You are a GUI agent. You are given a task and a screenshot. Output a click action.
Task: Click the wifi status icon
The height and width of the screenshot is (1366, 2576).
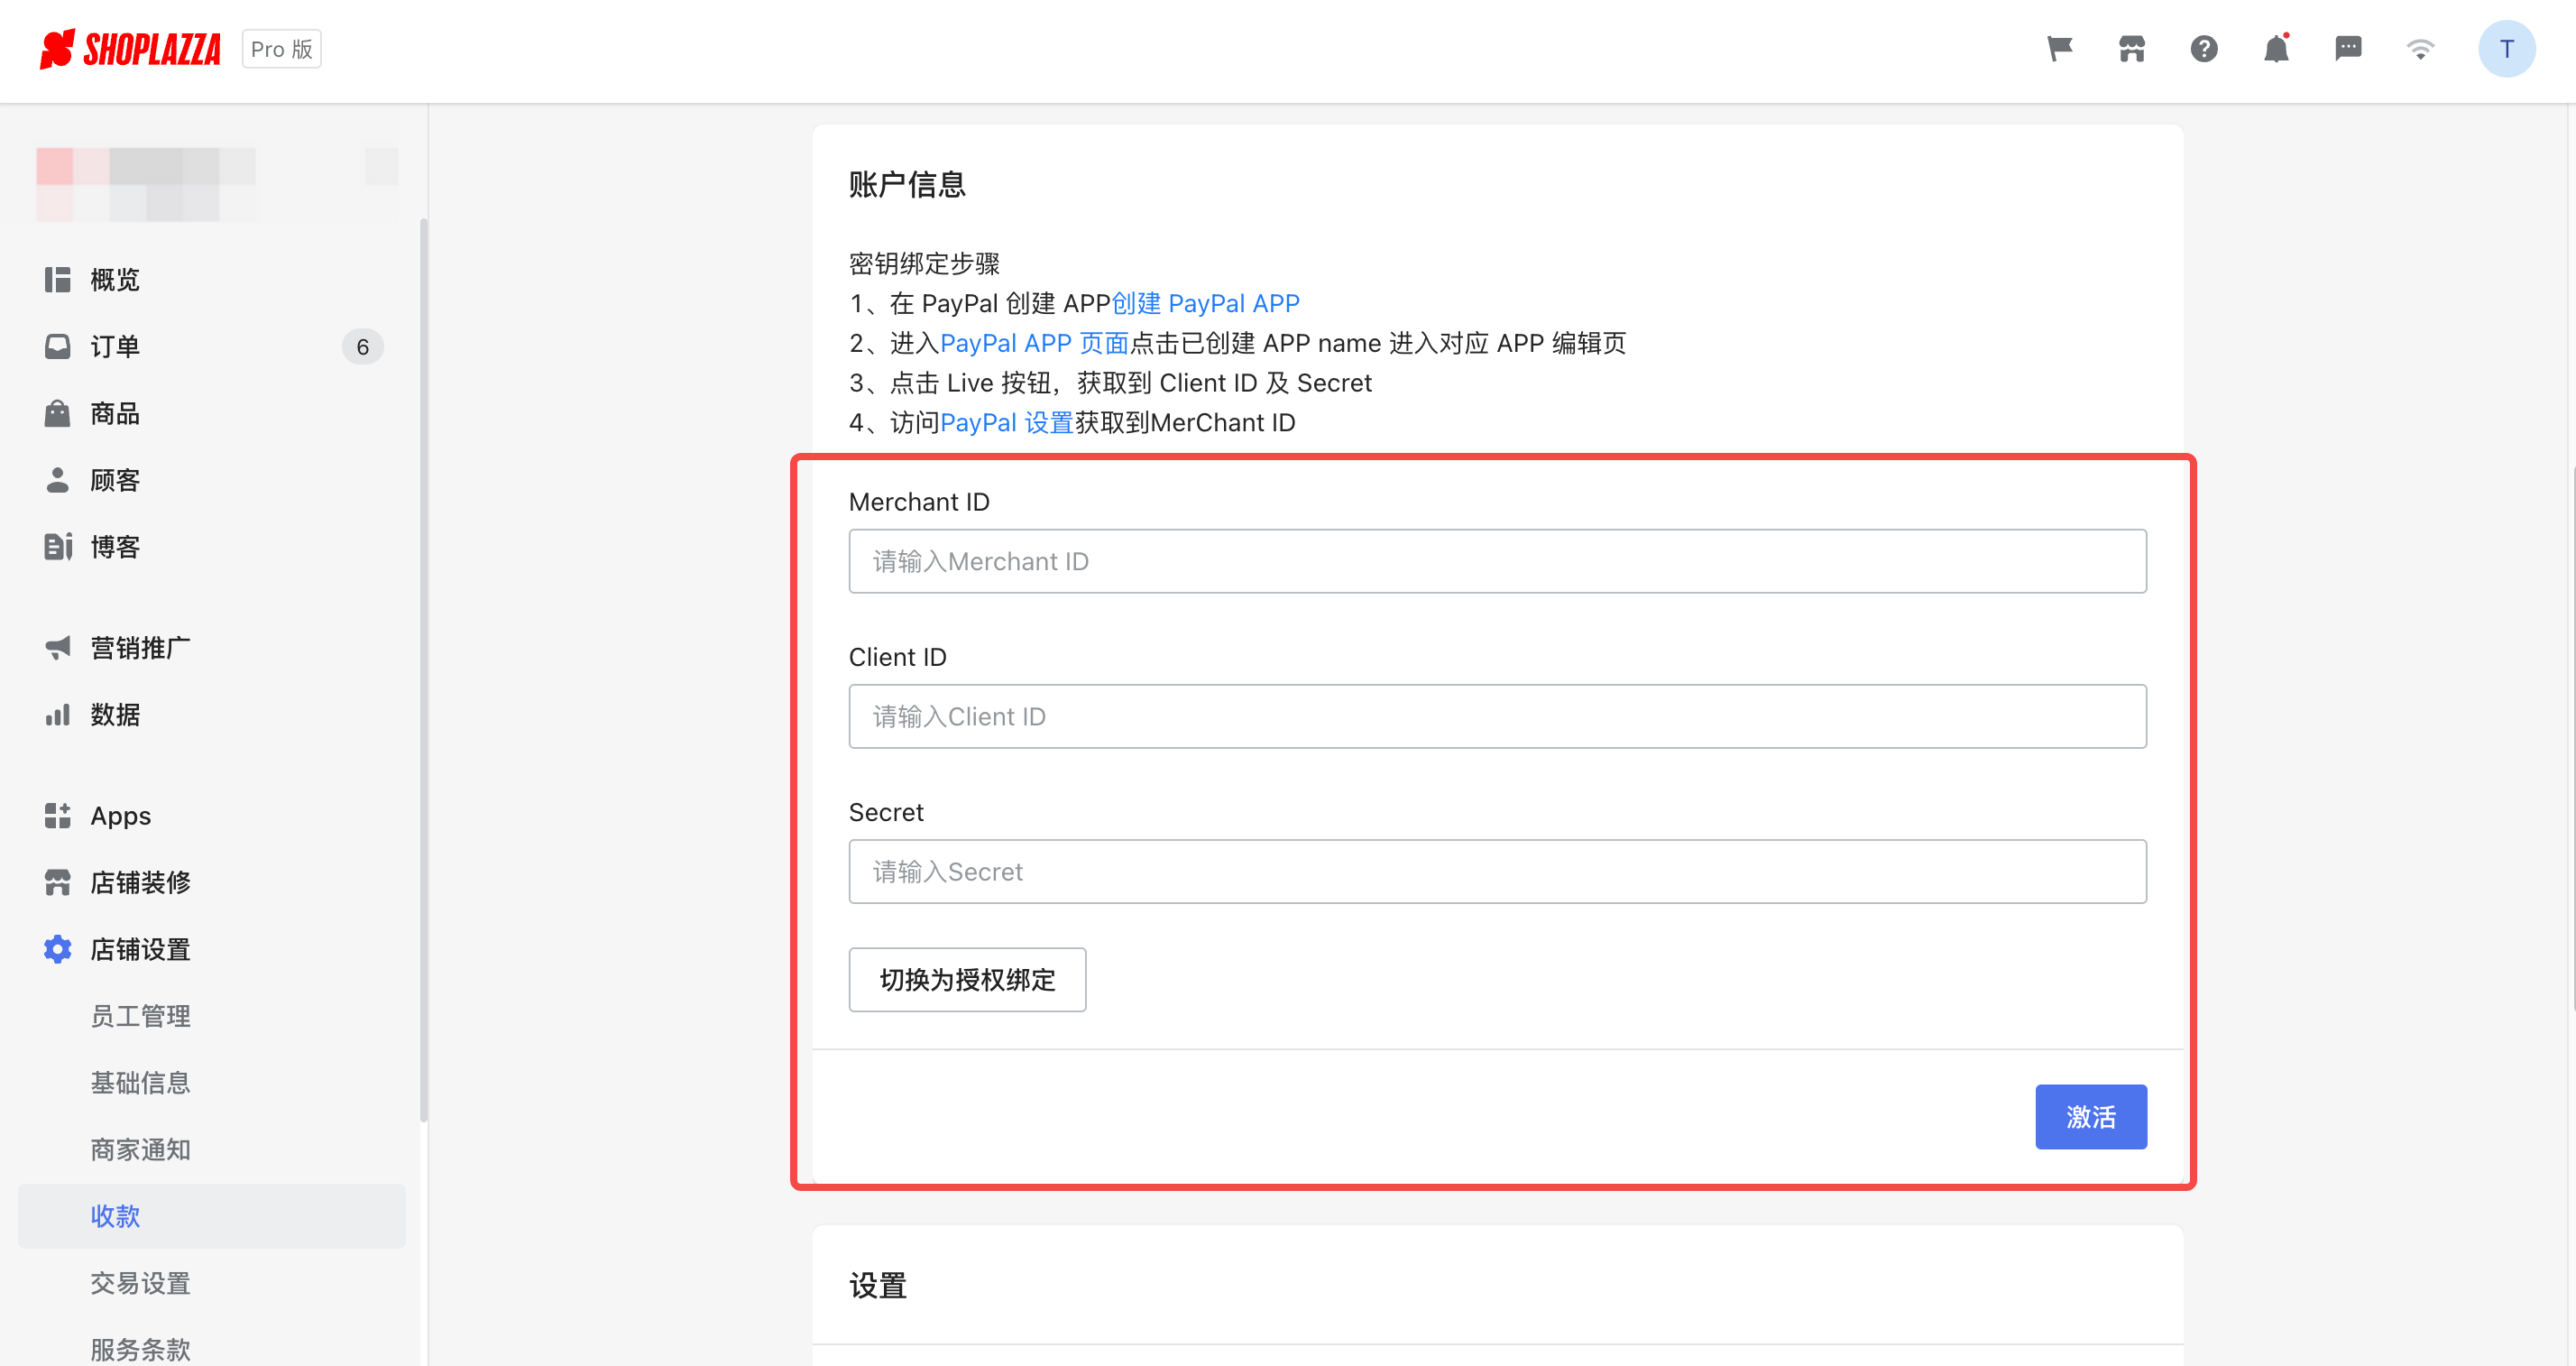tap(2420, 49)
